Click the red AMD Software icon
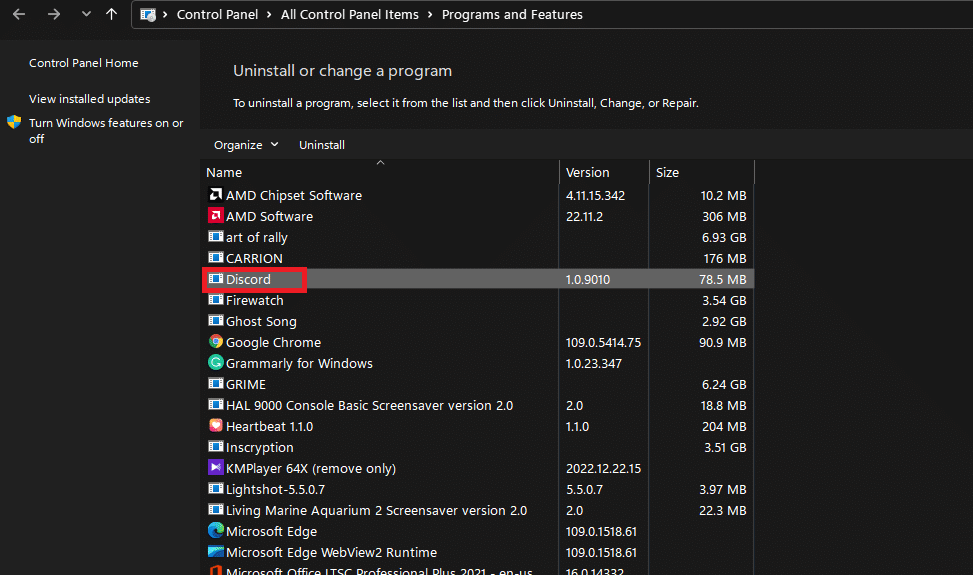973x575 pixels. click(215, 216)
